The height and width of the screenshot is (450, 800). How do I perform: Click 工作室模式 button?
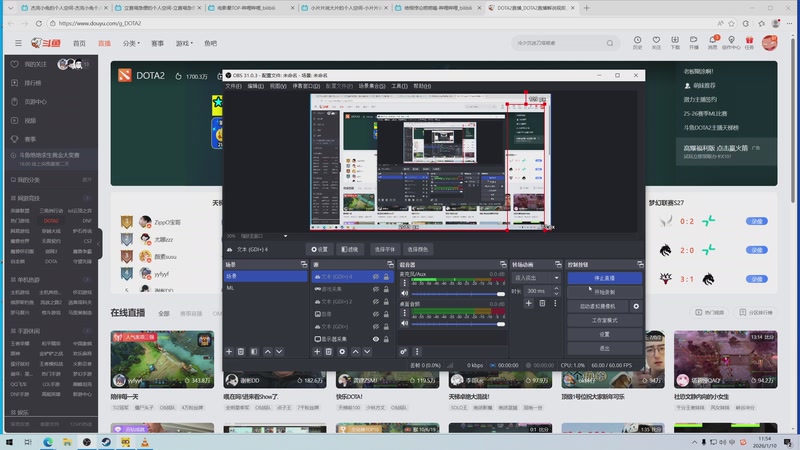pyautogui.click(x=605, y=320)
